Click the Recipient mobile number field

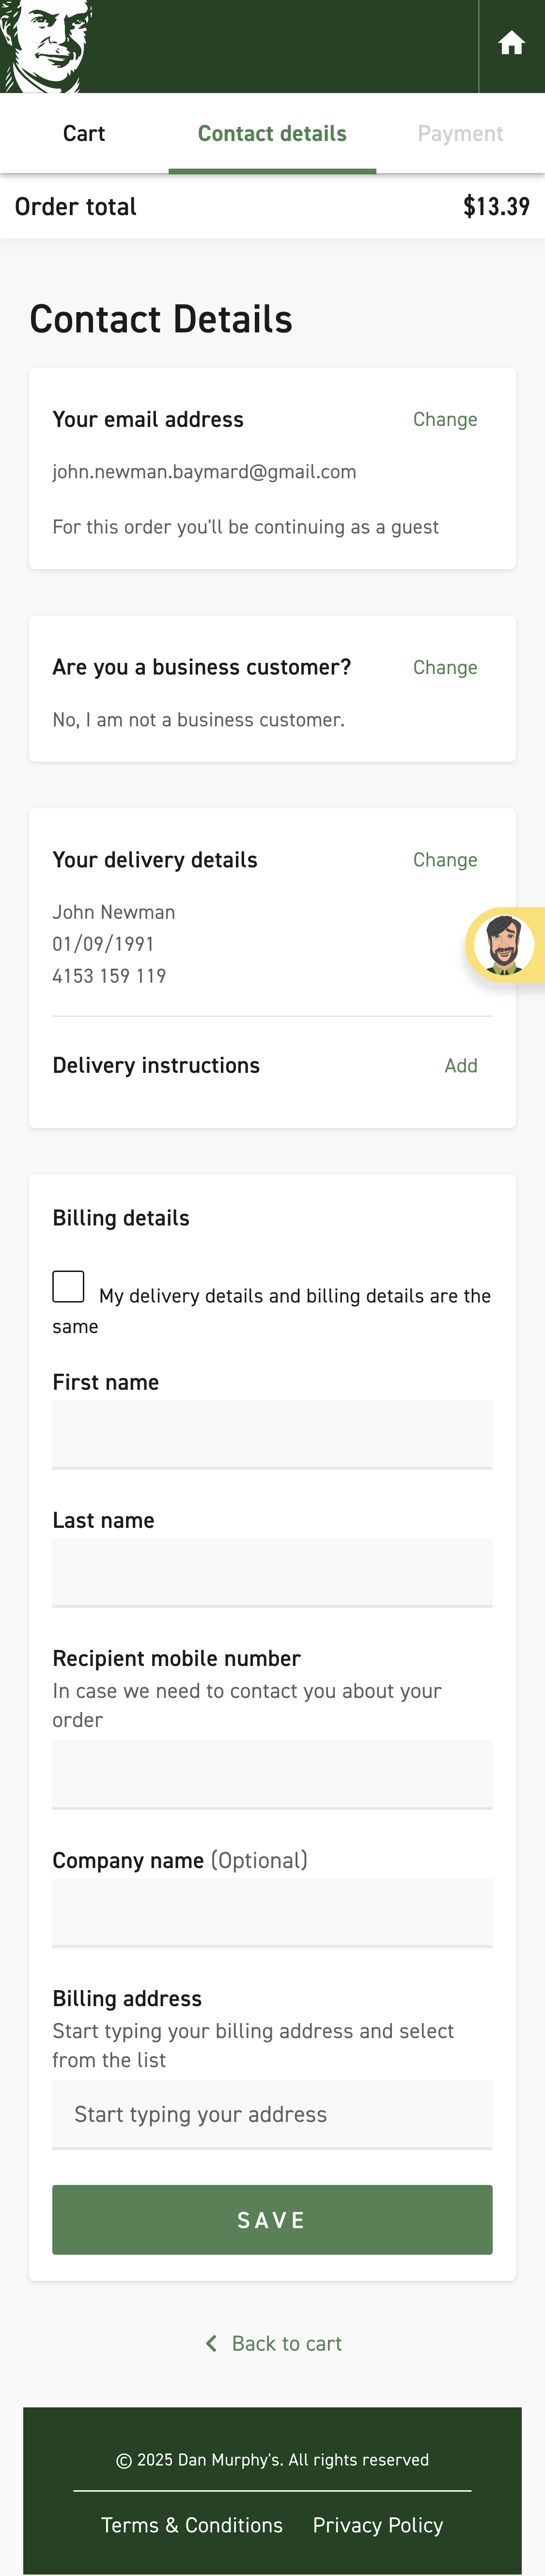pos(272,1774)
